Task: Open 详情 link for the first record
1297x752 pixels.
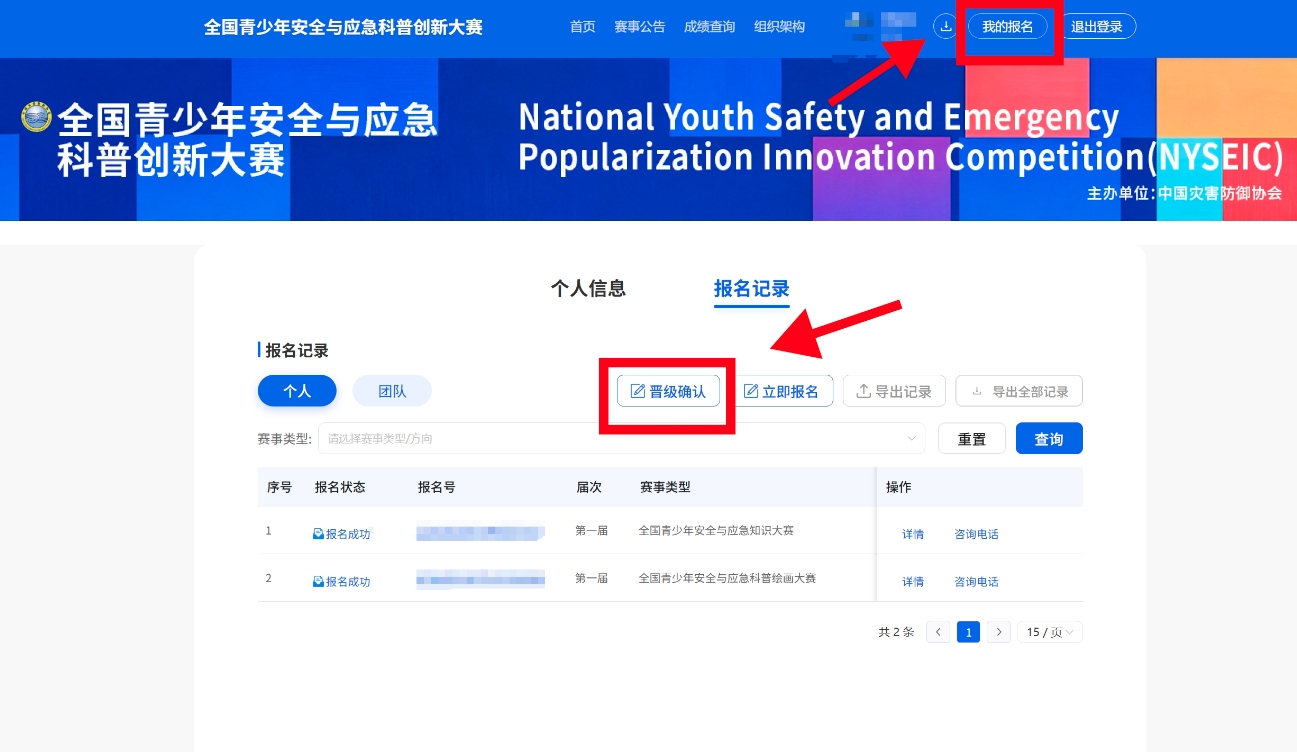Action: click(x=913, y=534)
